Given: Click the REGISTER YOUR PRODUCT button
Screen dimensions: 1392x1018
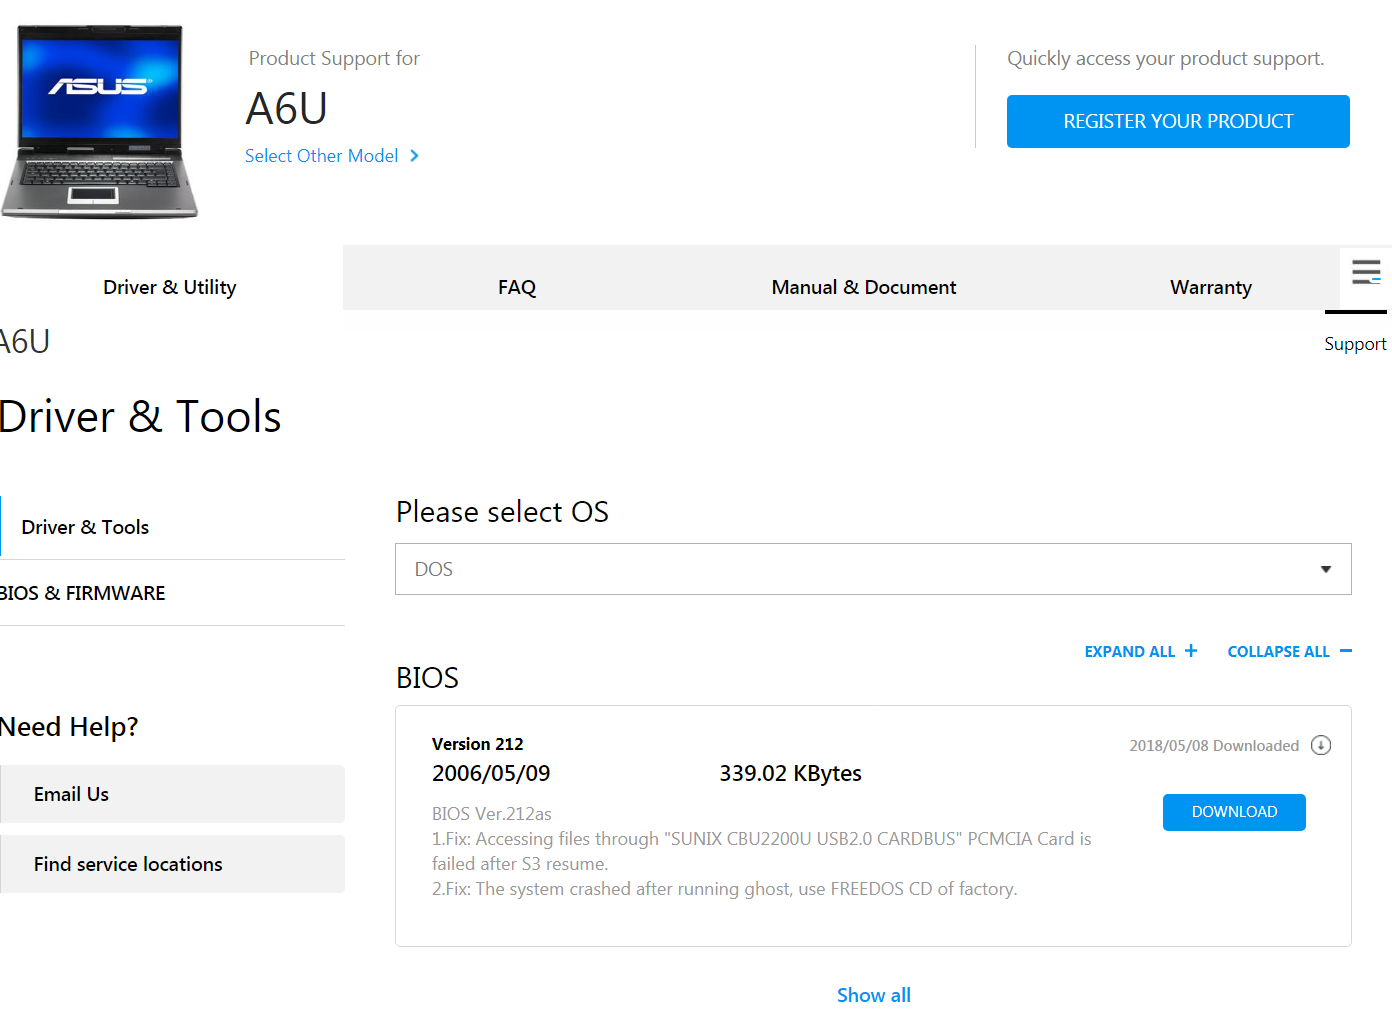Looking at the screenshot, I should click(1178, 121).
